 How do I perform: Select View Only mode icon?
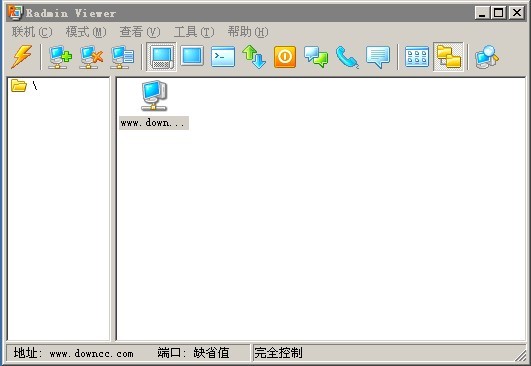click(x=192, y=56)
